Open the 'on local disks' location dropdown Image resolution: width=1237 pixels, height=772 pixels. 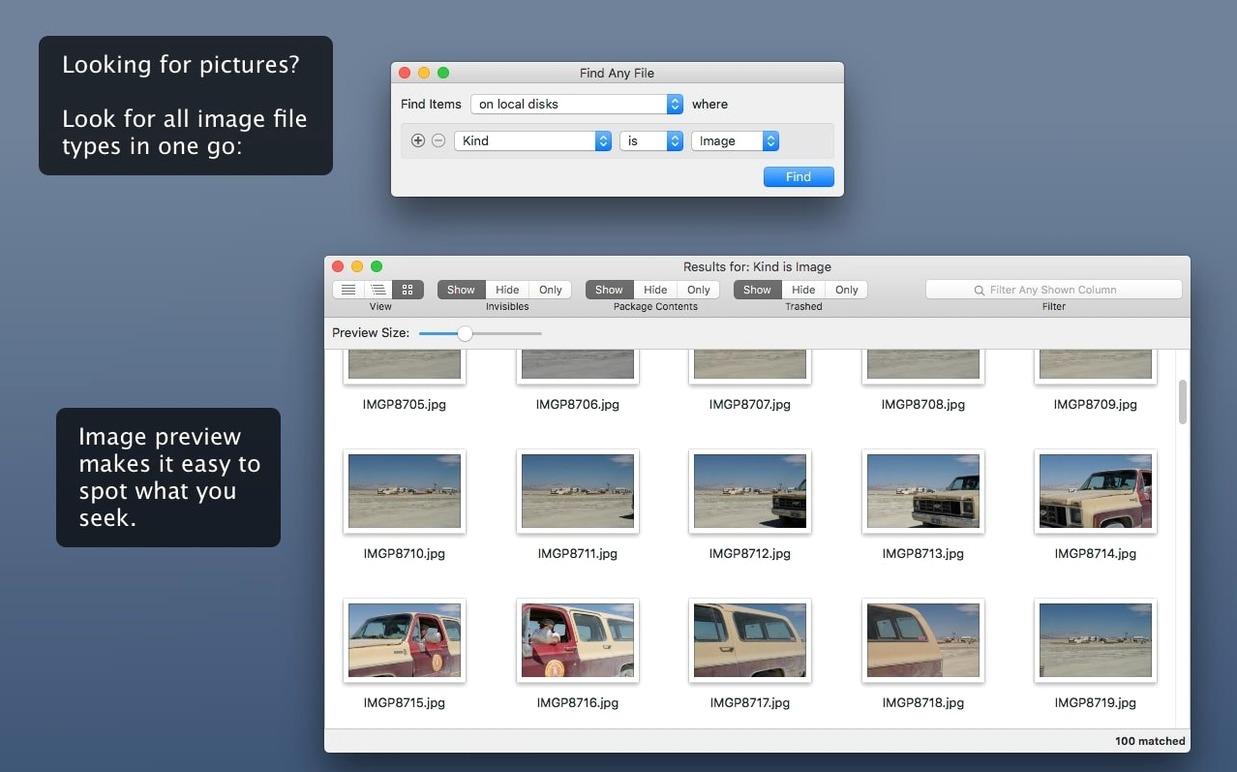tap(577, 104)
